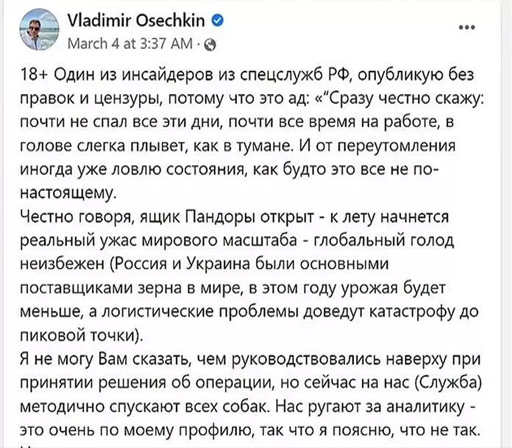This screenshot has width=512, height=448.
Task: Open the three-dot post options menu
Action: [467, 27]
